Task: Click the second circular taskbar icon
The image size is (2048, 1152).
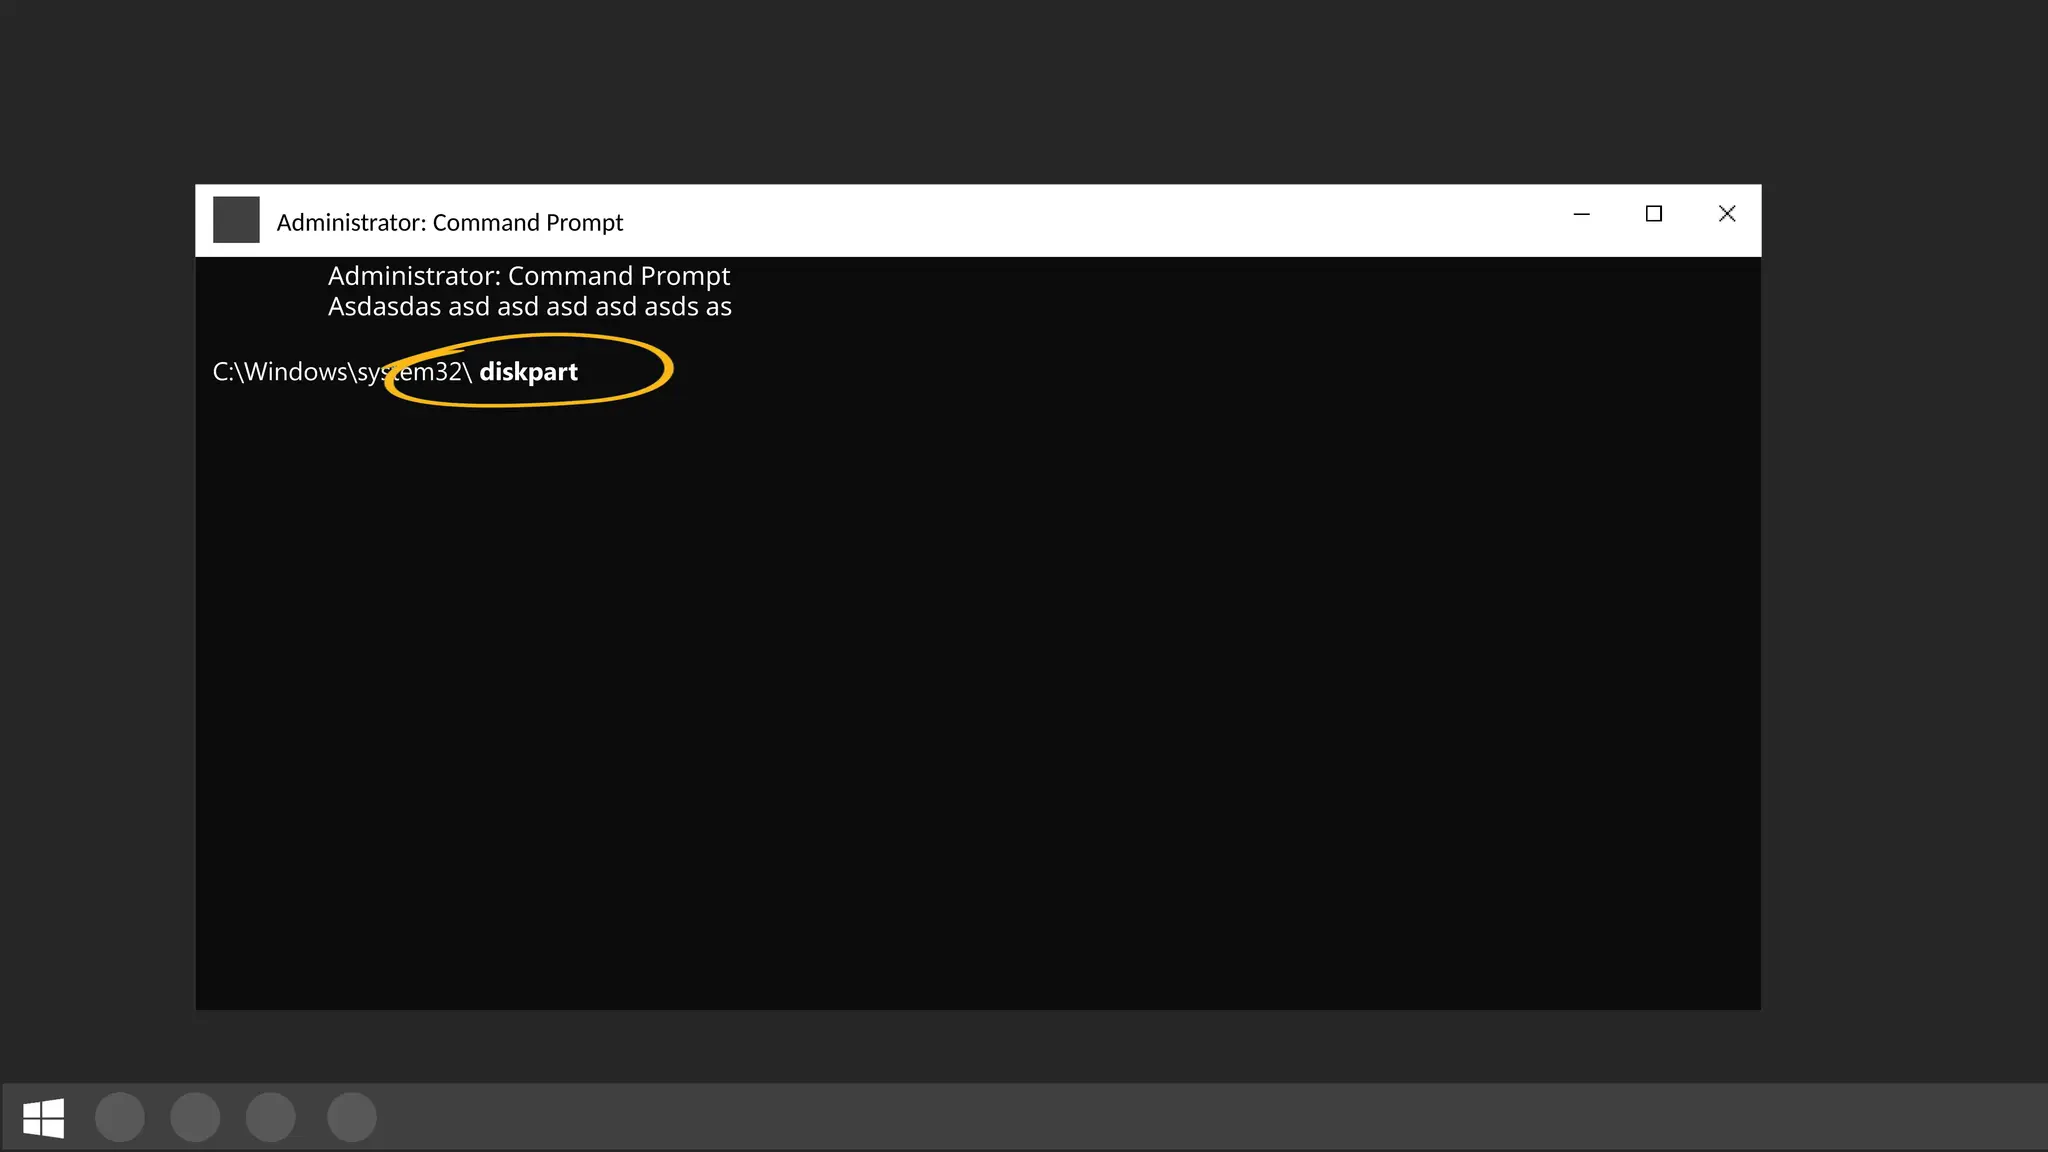Action: click(195, 1117)
